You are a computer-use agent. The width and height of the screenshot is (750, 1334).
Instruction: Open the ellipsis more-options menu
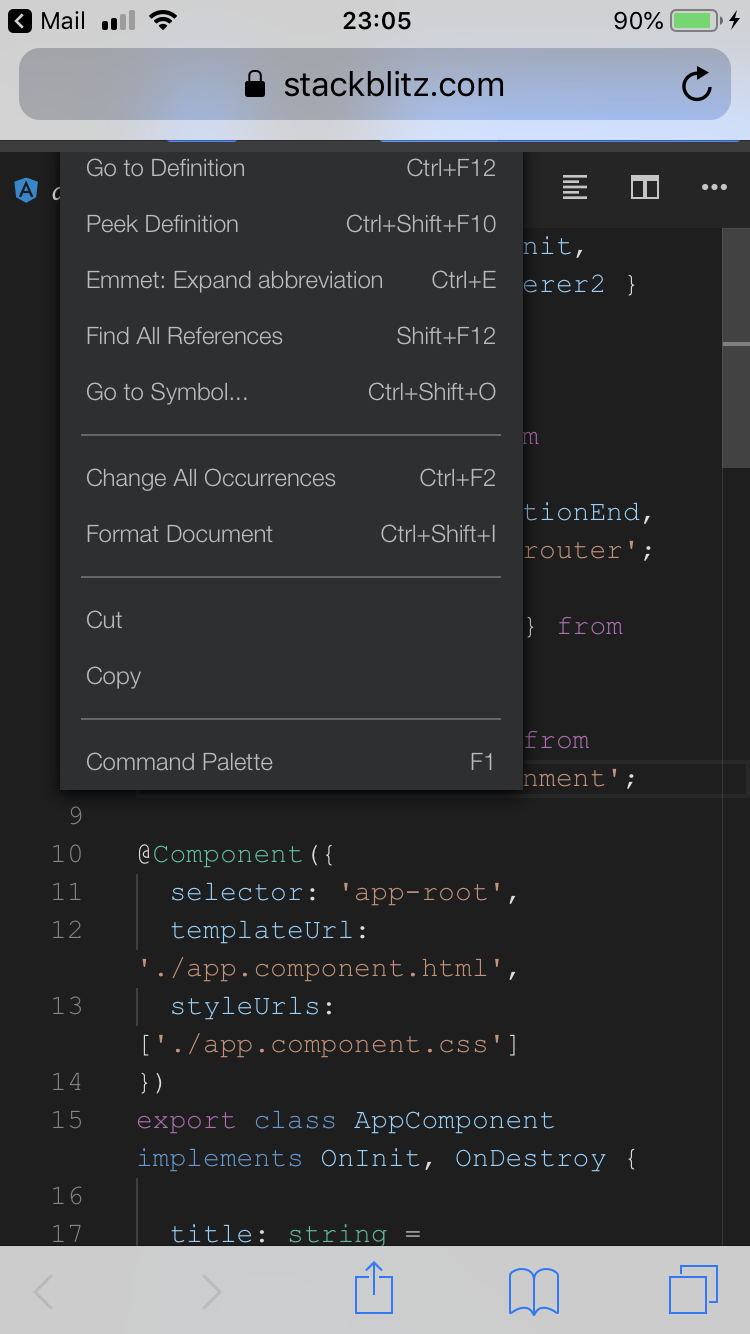pyautogui.click(x=715, y=187)
